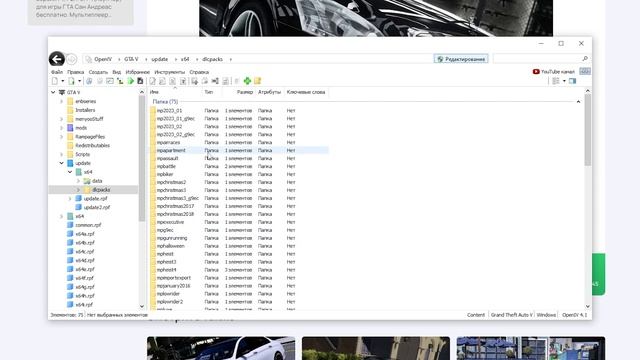Expand the Scripts tree node
The width and height of the screenshot is (640, 360).
tap(62, 154)
